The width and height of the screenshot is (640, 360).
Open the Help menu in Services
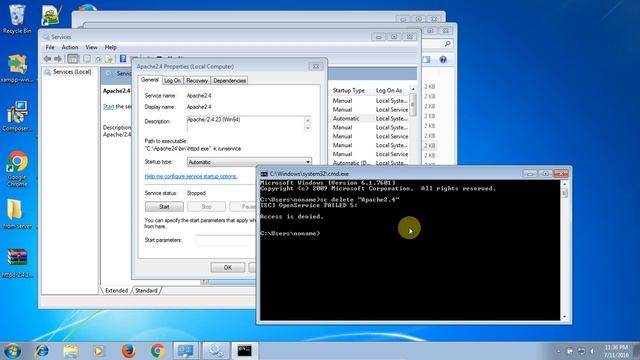click(111, 47)
